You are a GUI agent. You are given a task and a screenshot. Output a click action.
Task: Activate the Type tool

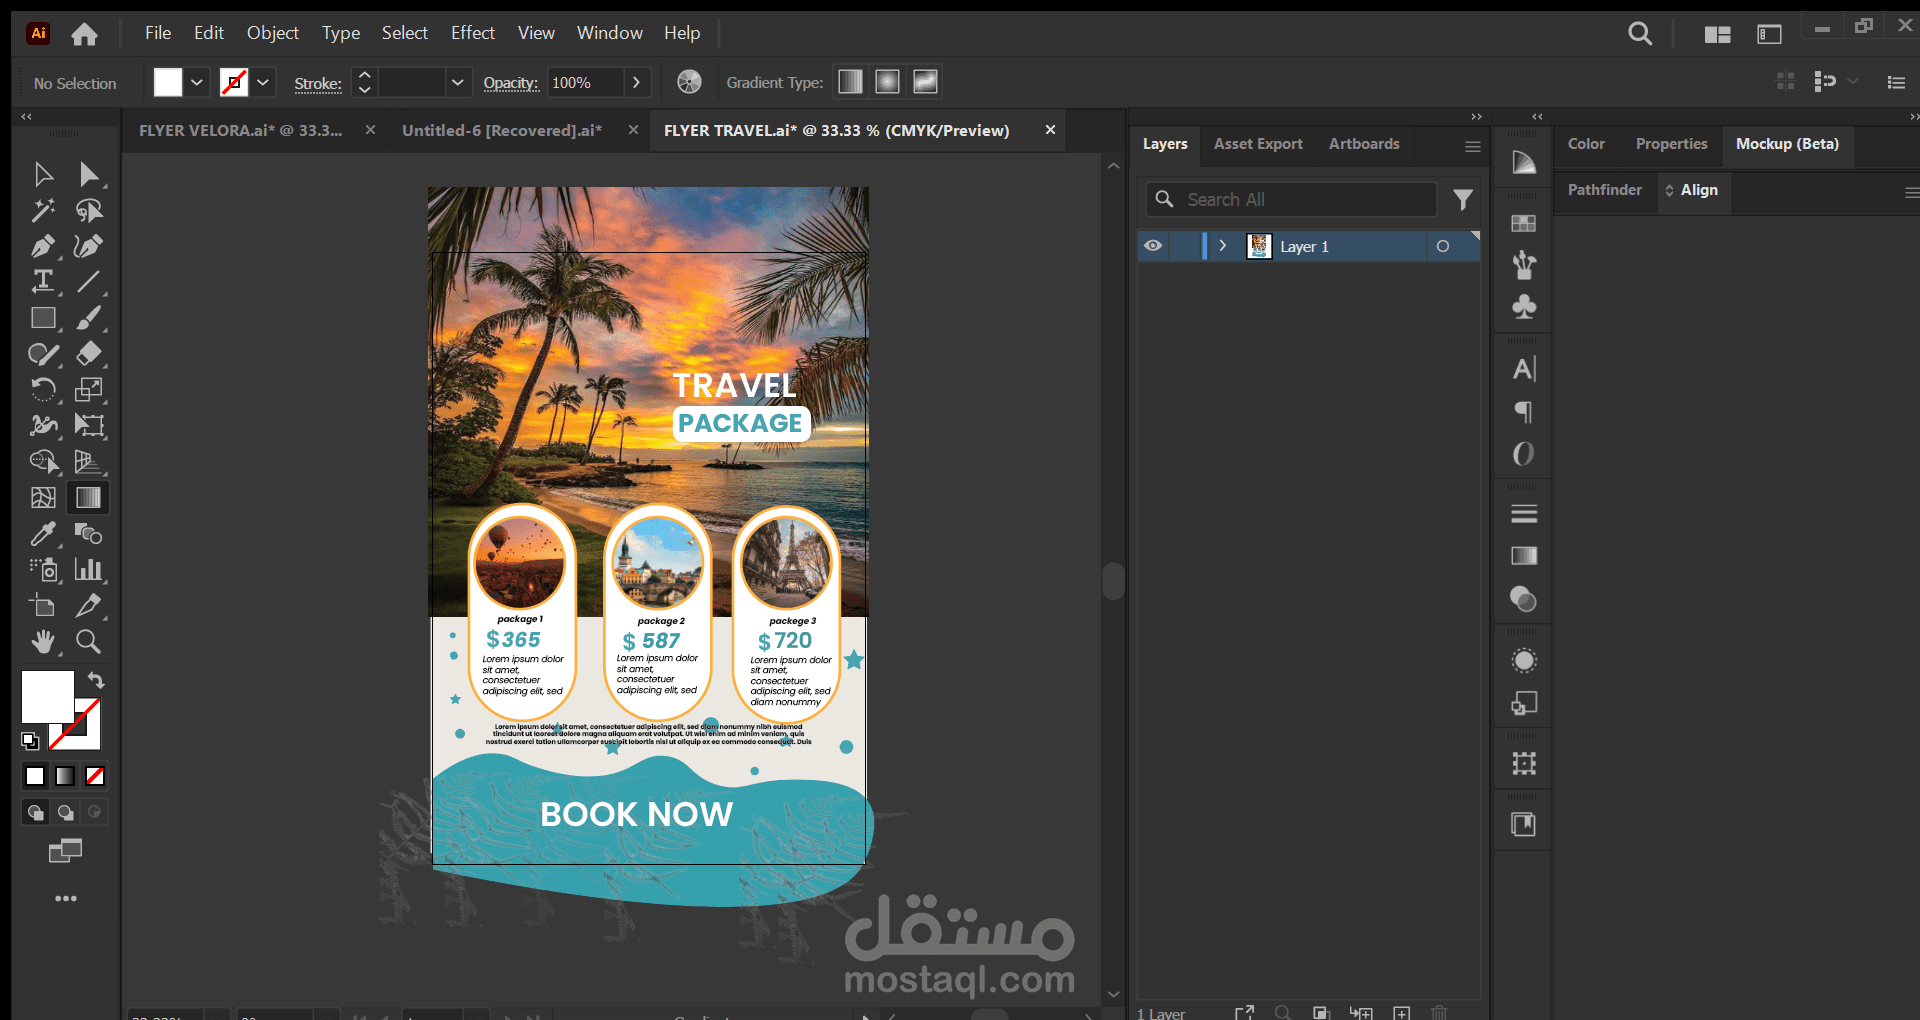pyautogui.click(x=43, y=282)
